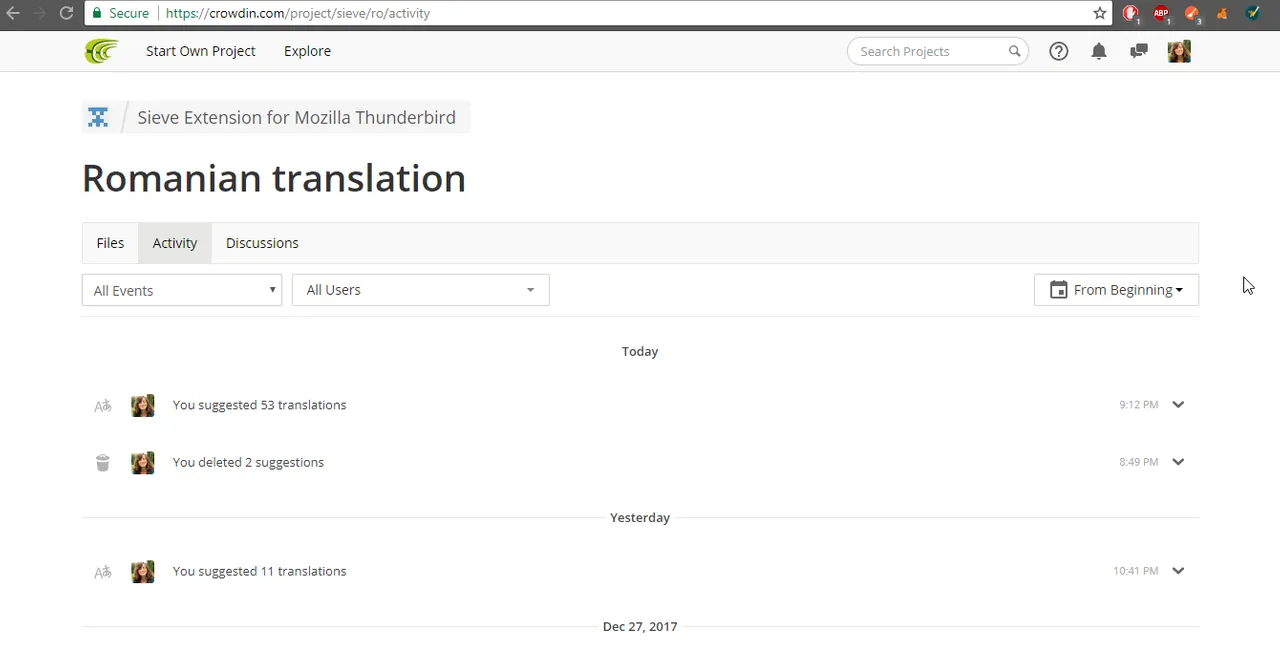Open the help question mark icon
This screenshot has width=1280, height=656.
[1058, 51]
